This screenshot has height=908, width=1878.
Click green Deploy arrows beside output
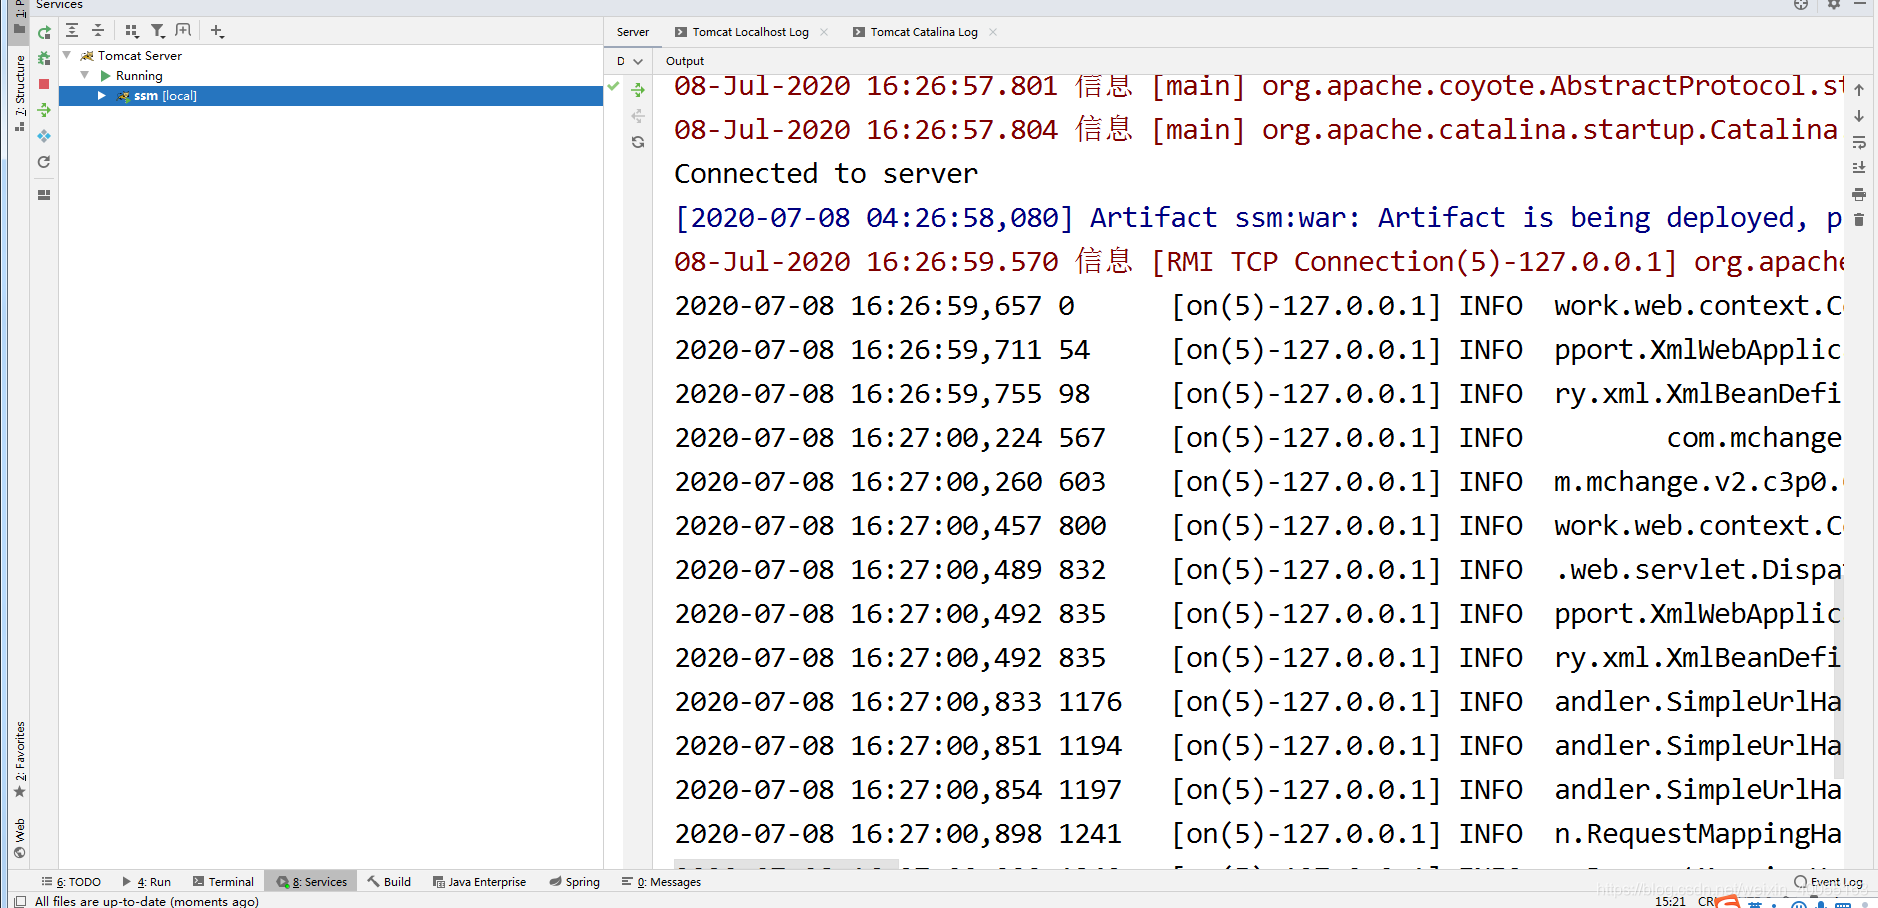pyautogui.click(x=638, y=90)
